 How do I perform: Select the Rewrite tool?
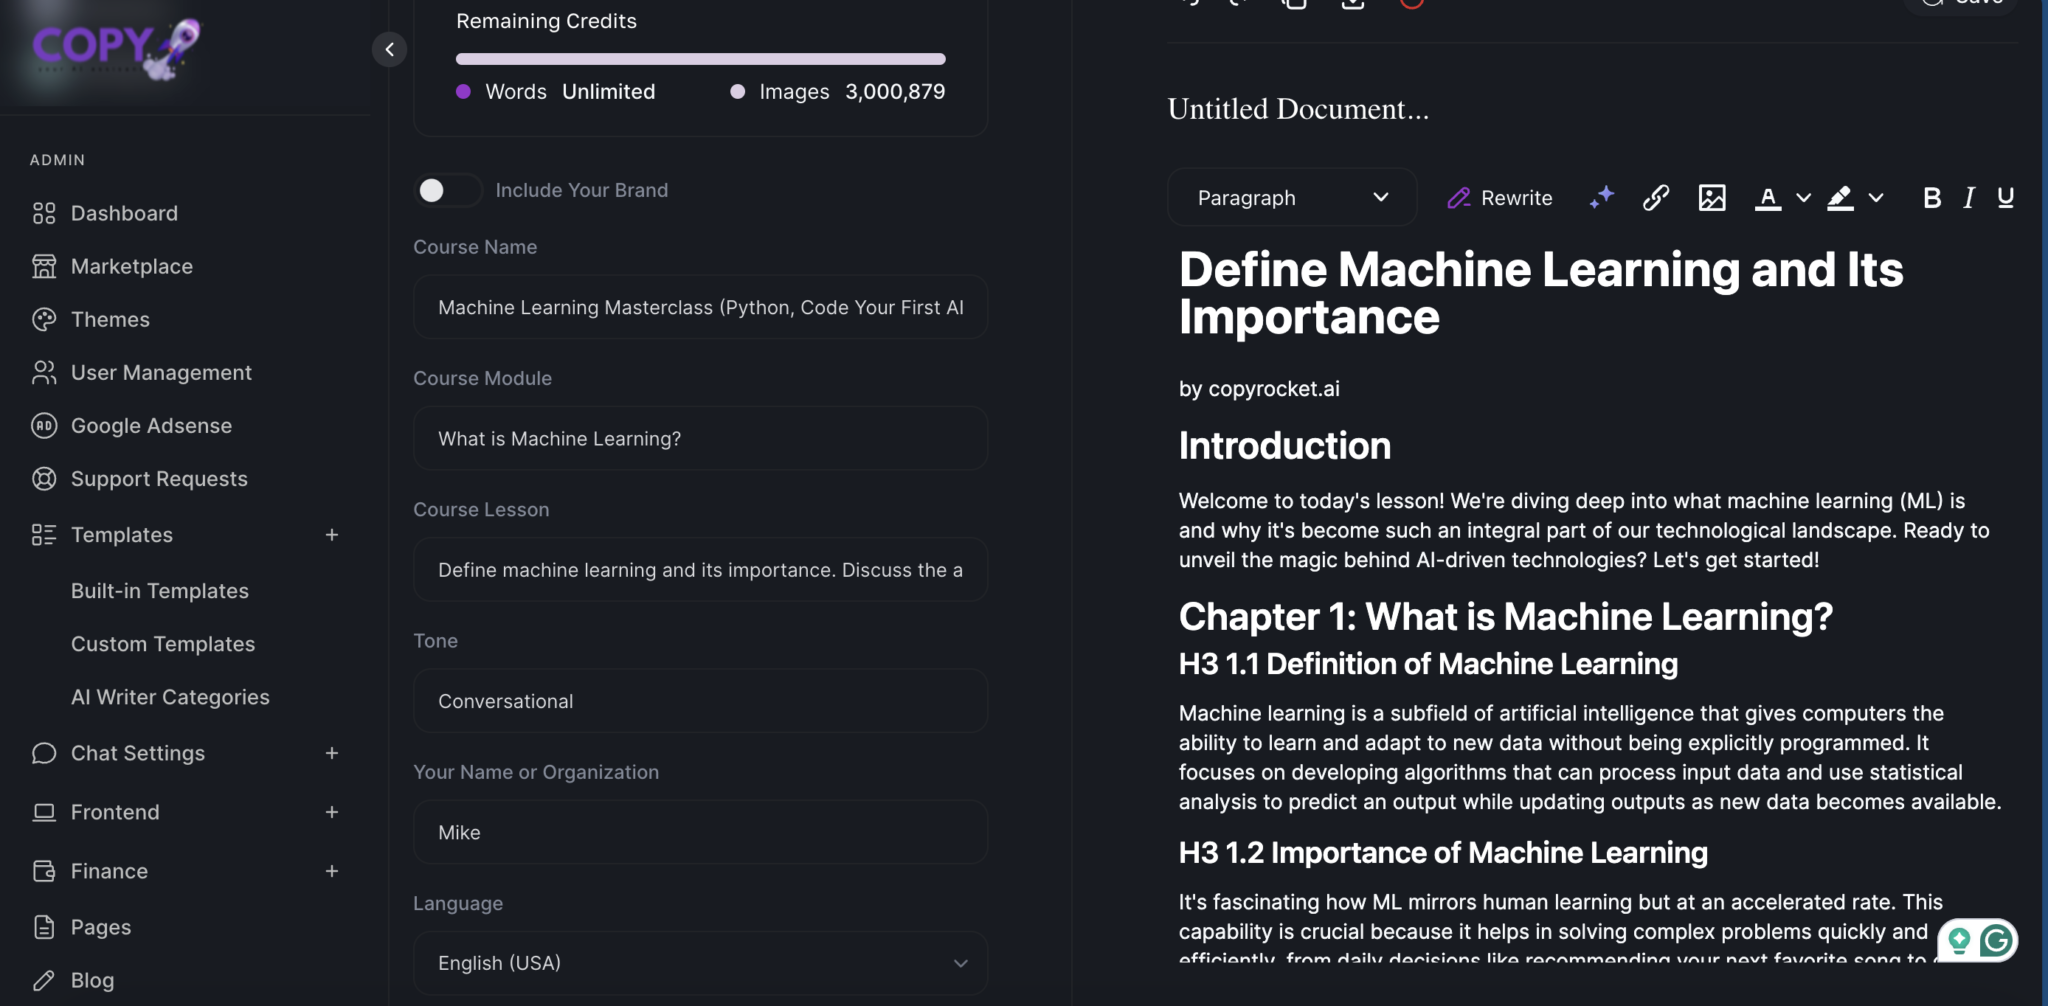coord(1498,198)
